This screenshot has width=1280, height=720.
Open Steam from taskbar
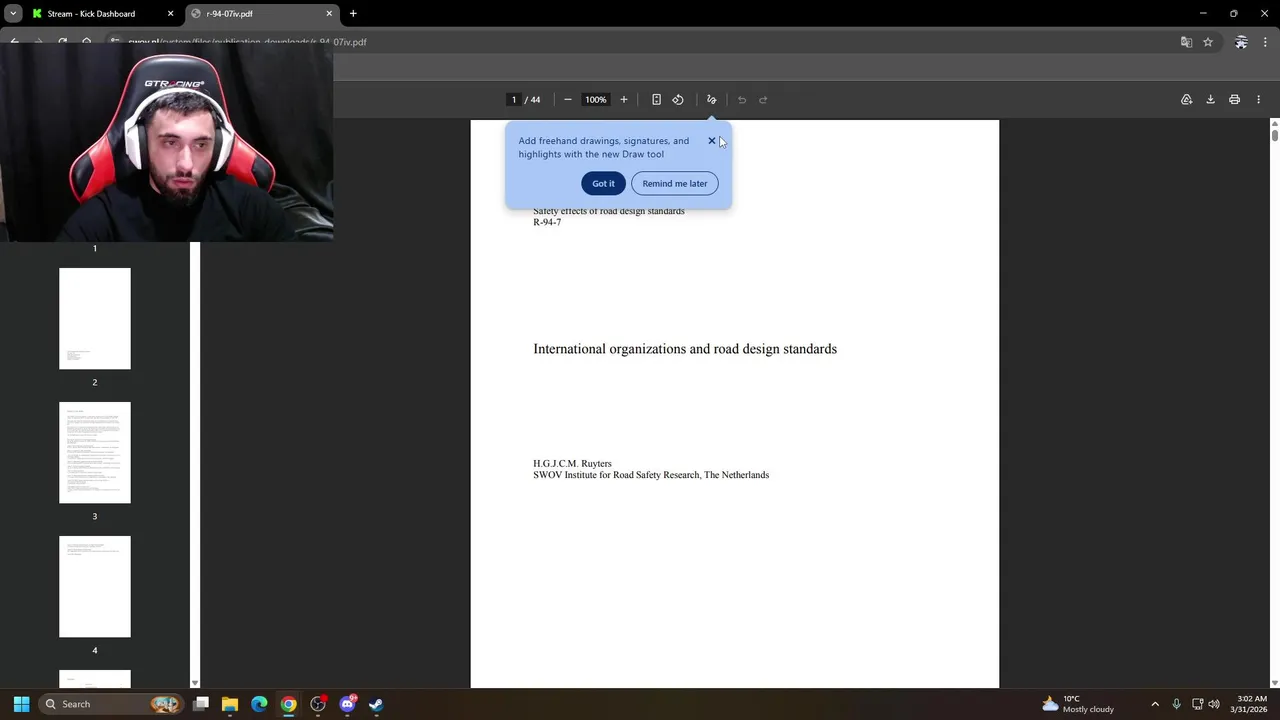(x=376, y=704)
